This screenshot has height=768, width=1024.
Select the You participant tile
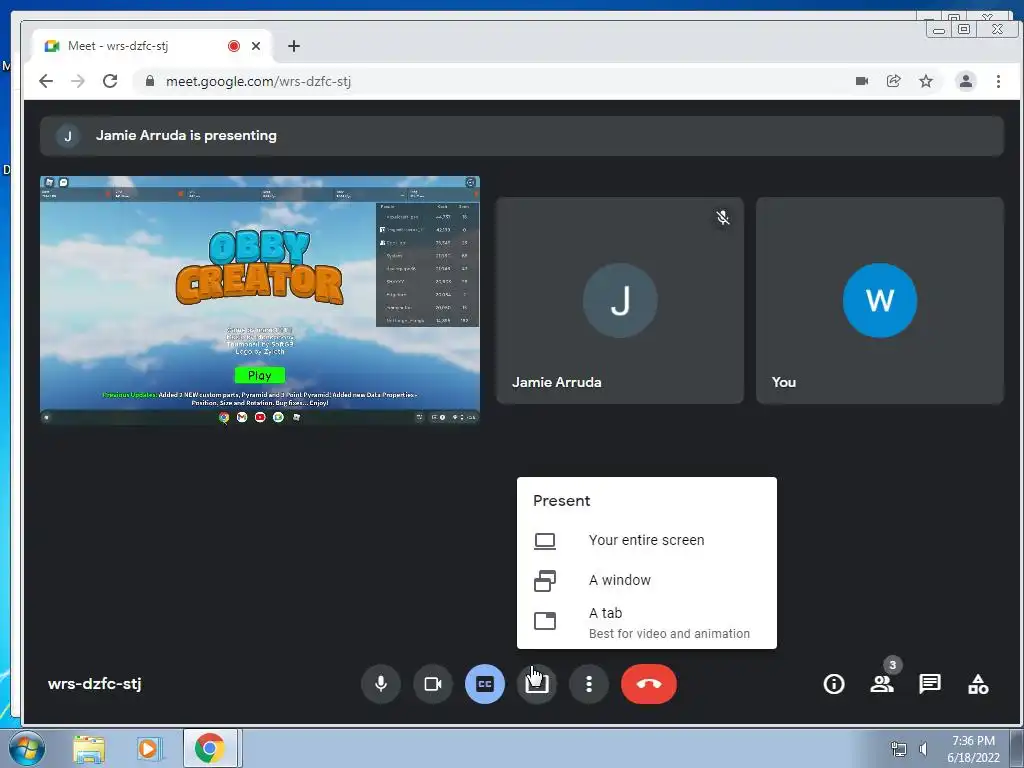coord(880,300)
